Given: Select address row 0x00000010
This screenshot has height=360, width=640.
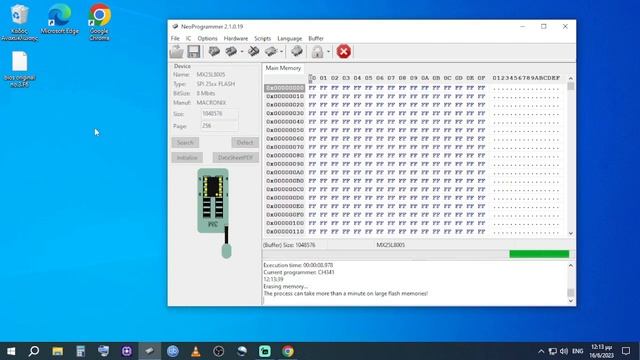Looking at the screenshot, I should point(284,96).
